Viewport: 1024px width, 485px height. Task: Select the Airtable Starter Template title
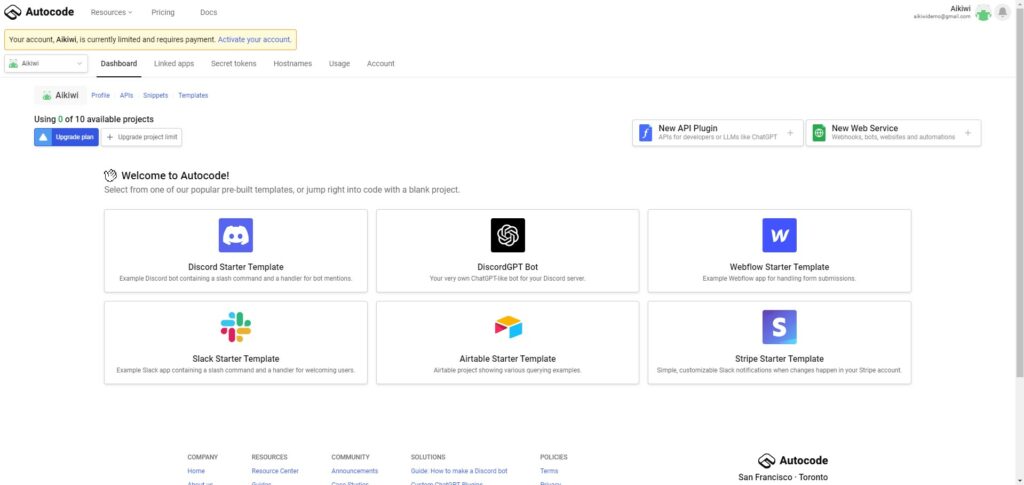tap(507, 358)
